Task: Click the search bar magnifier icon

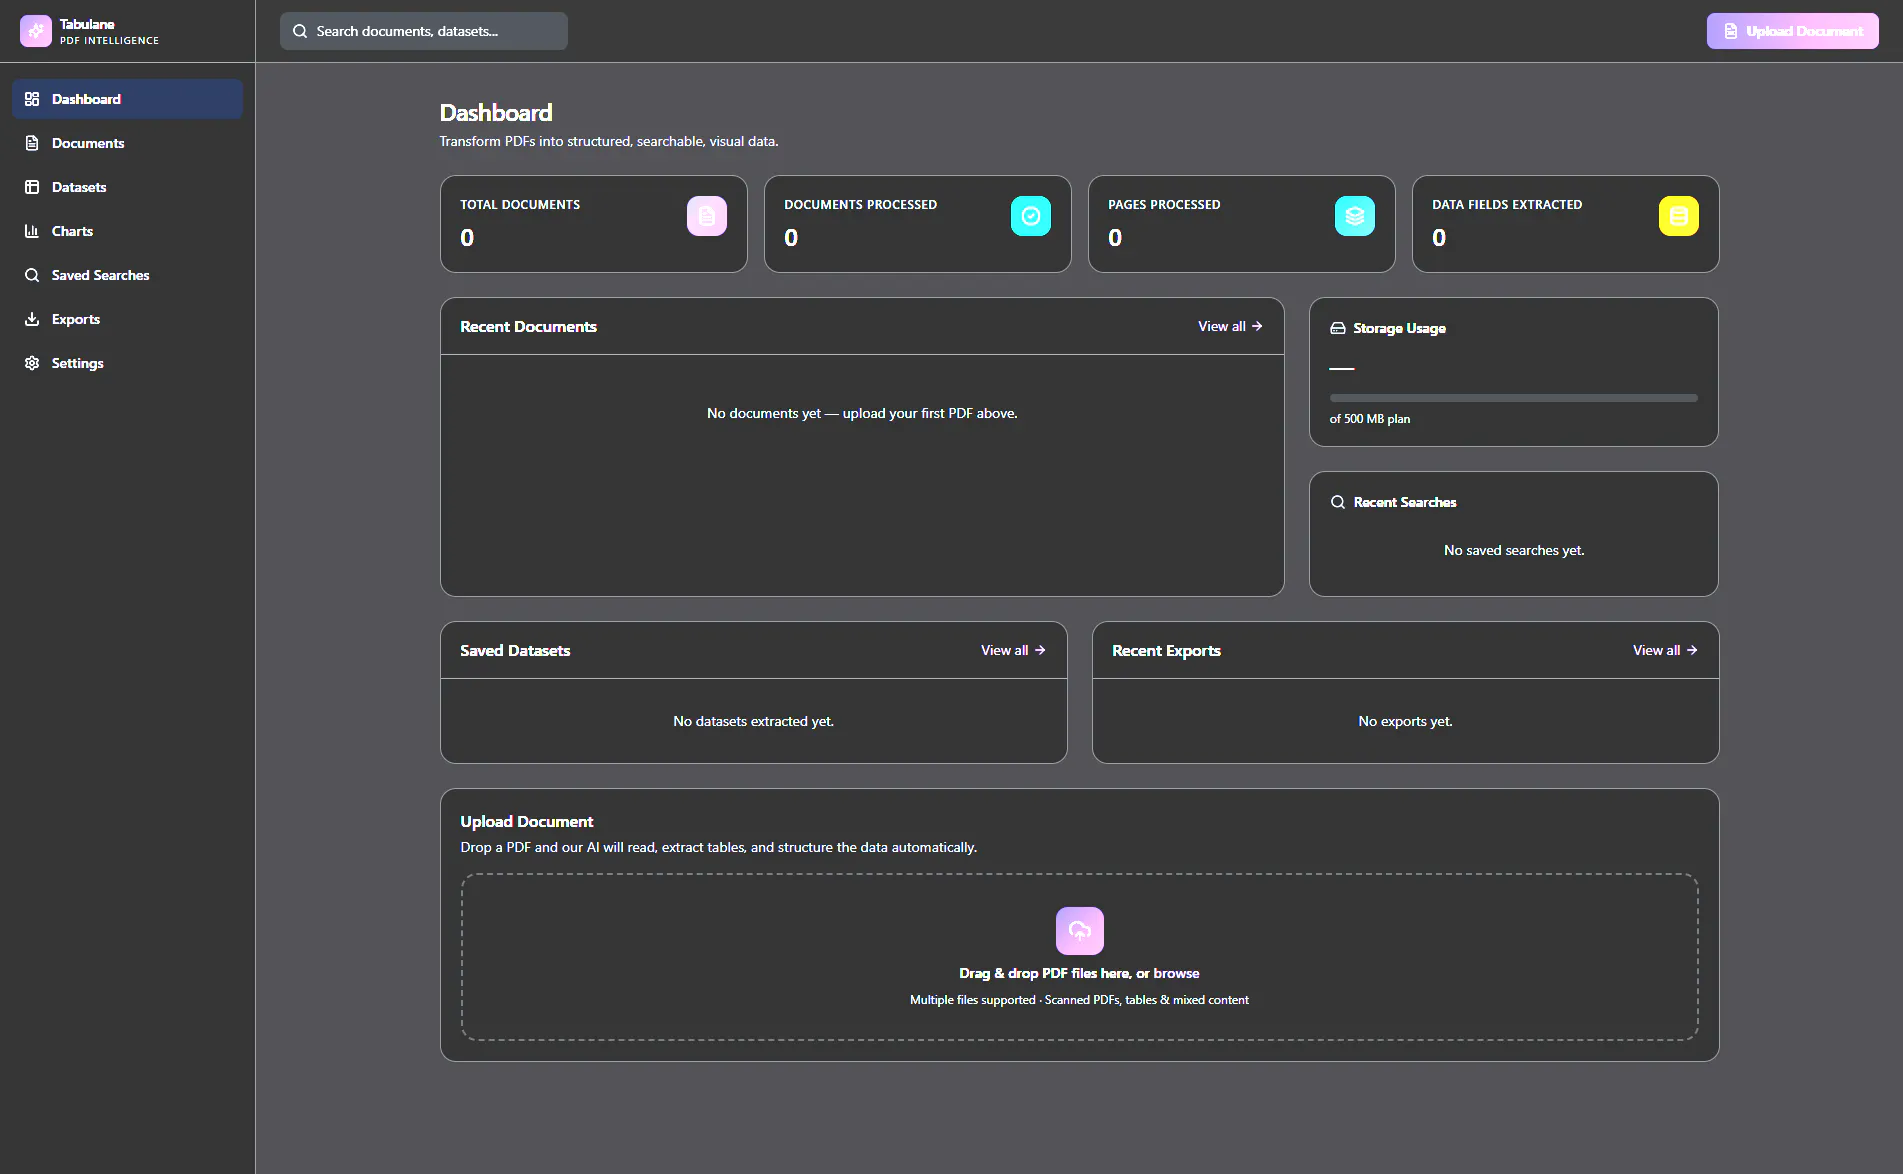Action: 300,31
